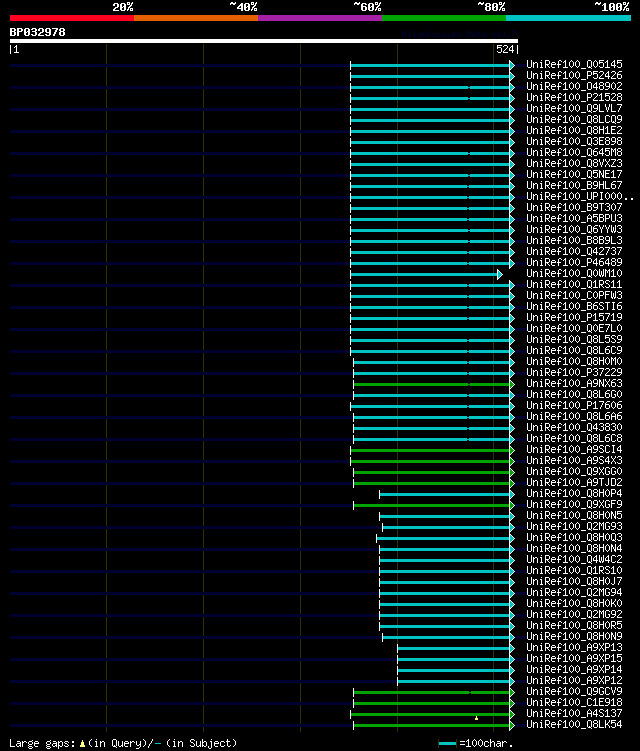
Task: Click the UniRef100_P17606 label
Action: (x=574, y=406)
